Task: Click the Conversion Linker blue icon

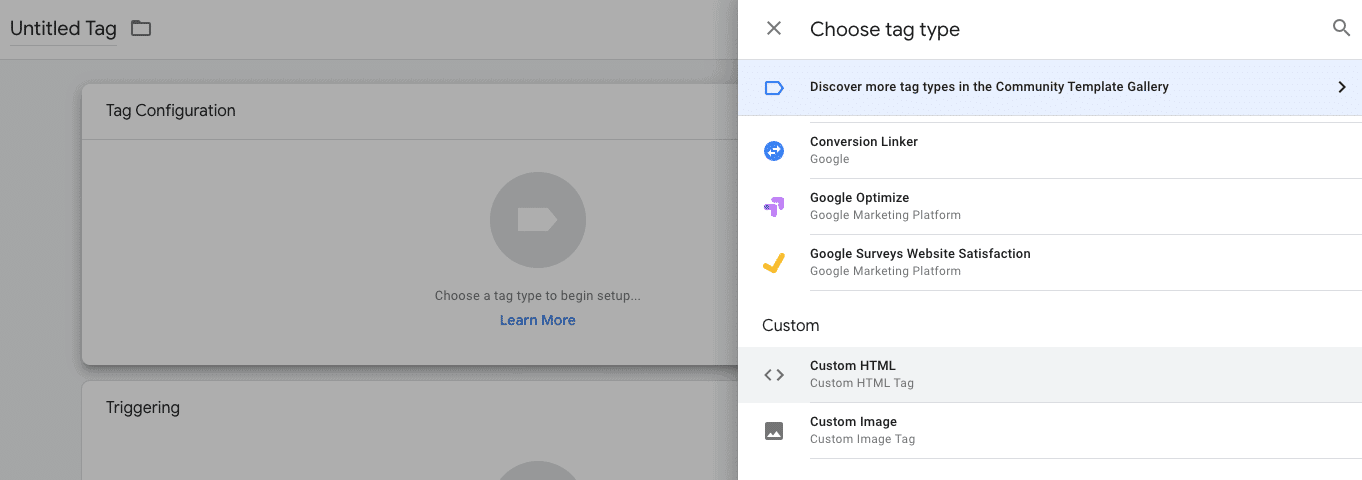Action: point(774,151)
